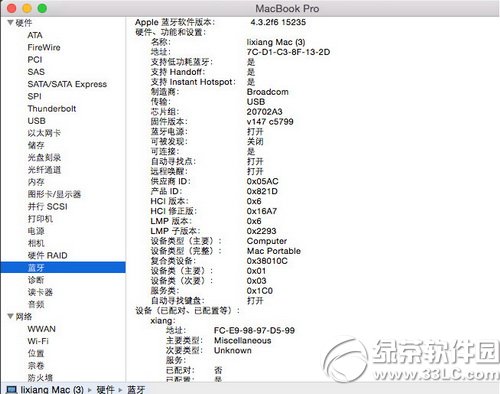Image resolution: width=500 pixels, height=394 pixels.
Task: Click lixiang Mac (3) in path bar
Action: pyautogui.click(x=52, y=390)
